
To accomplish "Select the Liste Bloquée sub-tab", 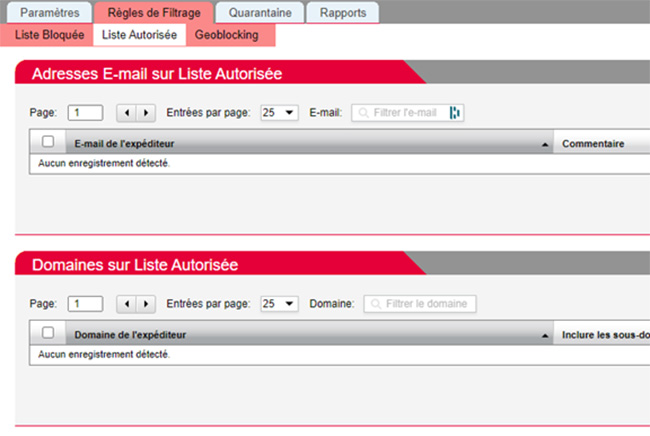I will pyautogui.click(x=50, y=35).
